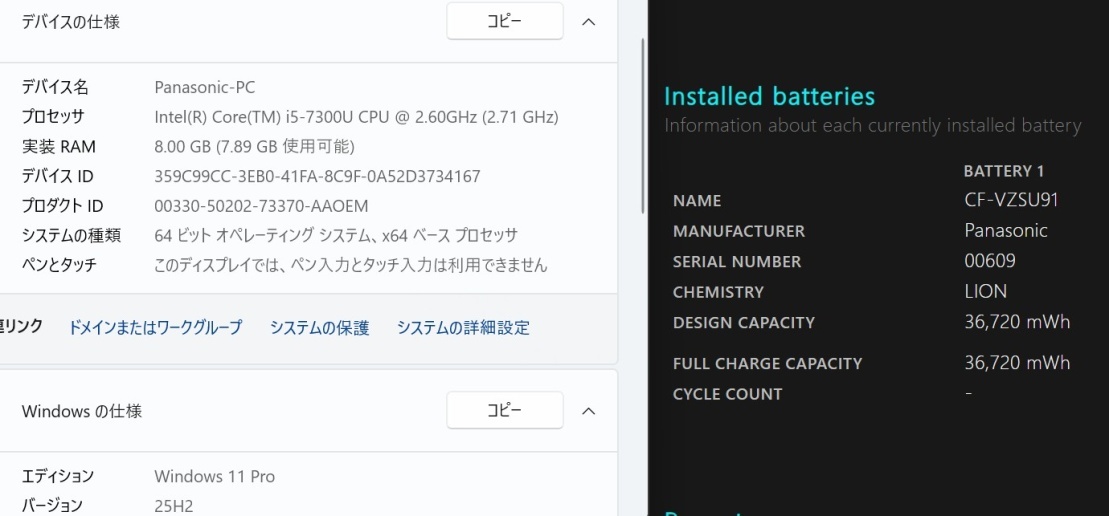Click the デバイス ID value string
Screen dimensions: 1109x516
pyautogui.click(x=317, y=176)
